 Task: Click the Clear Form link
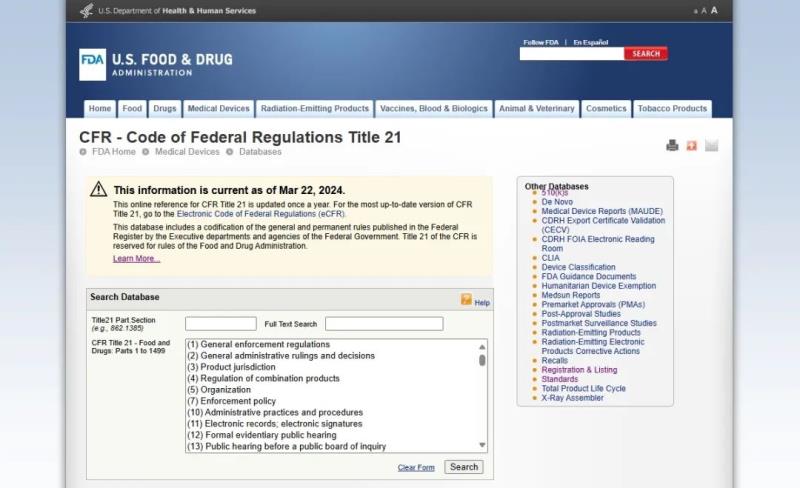tap(416, 468)
